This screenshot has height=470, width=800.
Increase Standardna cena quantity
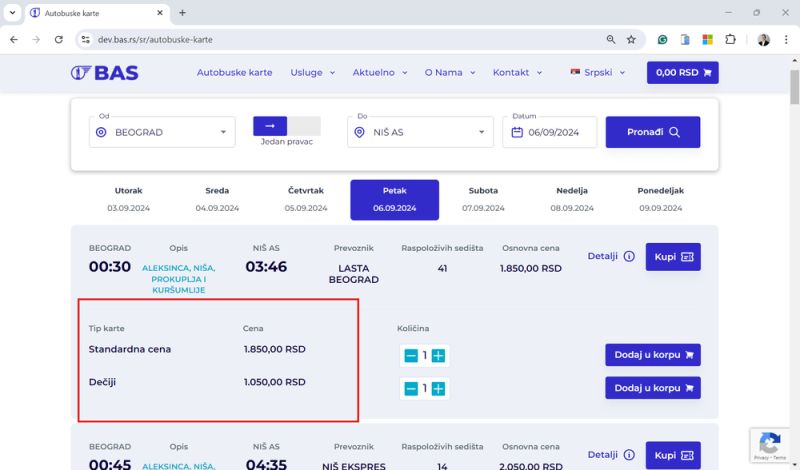[438, 356]
